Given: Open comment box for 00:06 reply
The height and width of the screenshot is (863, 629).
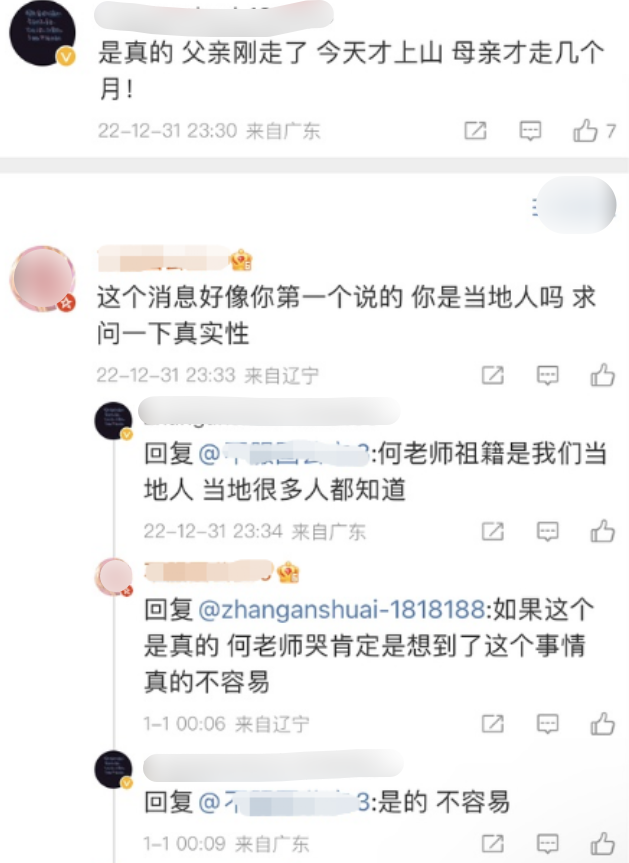Looking at the screenshot, I should point(548,723).
